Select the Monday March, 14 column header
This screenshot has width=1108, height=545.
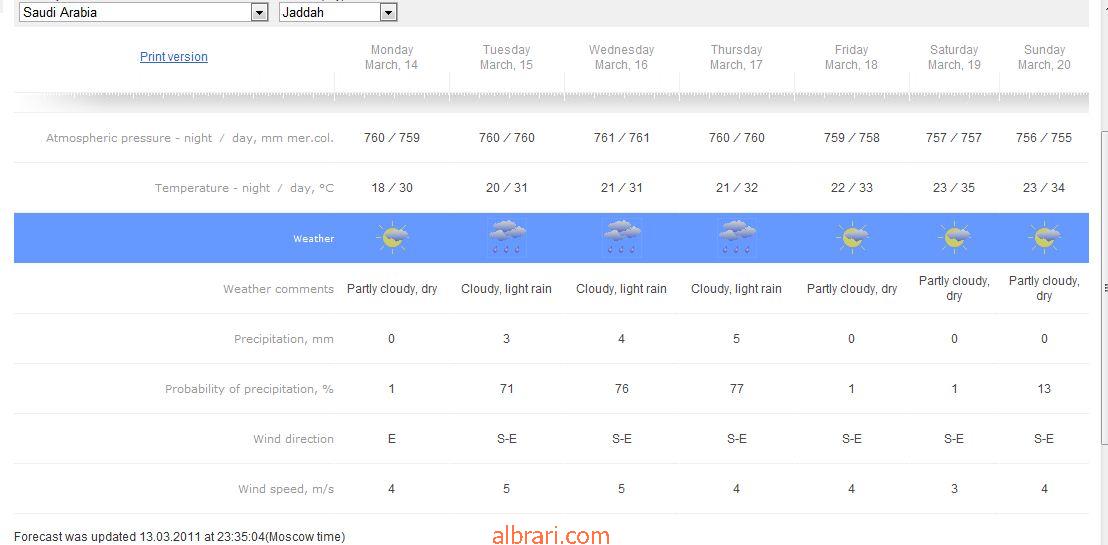coord(391,57)
